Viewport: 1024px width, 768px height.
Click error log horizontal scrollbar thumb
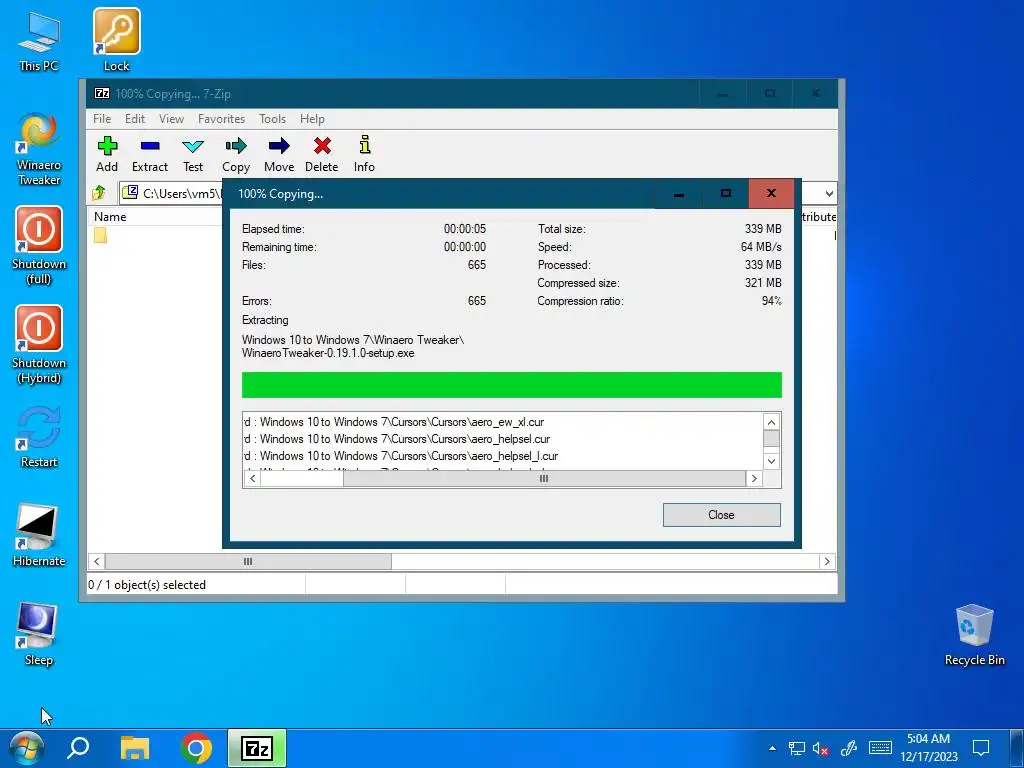click(x=544, y=479)
